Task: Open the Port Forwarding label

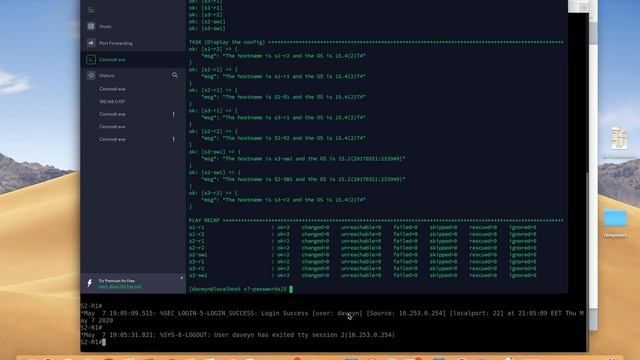Action: 116,43
